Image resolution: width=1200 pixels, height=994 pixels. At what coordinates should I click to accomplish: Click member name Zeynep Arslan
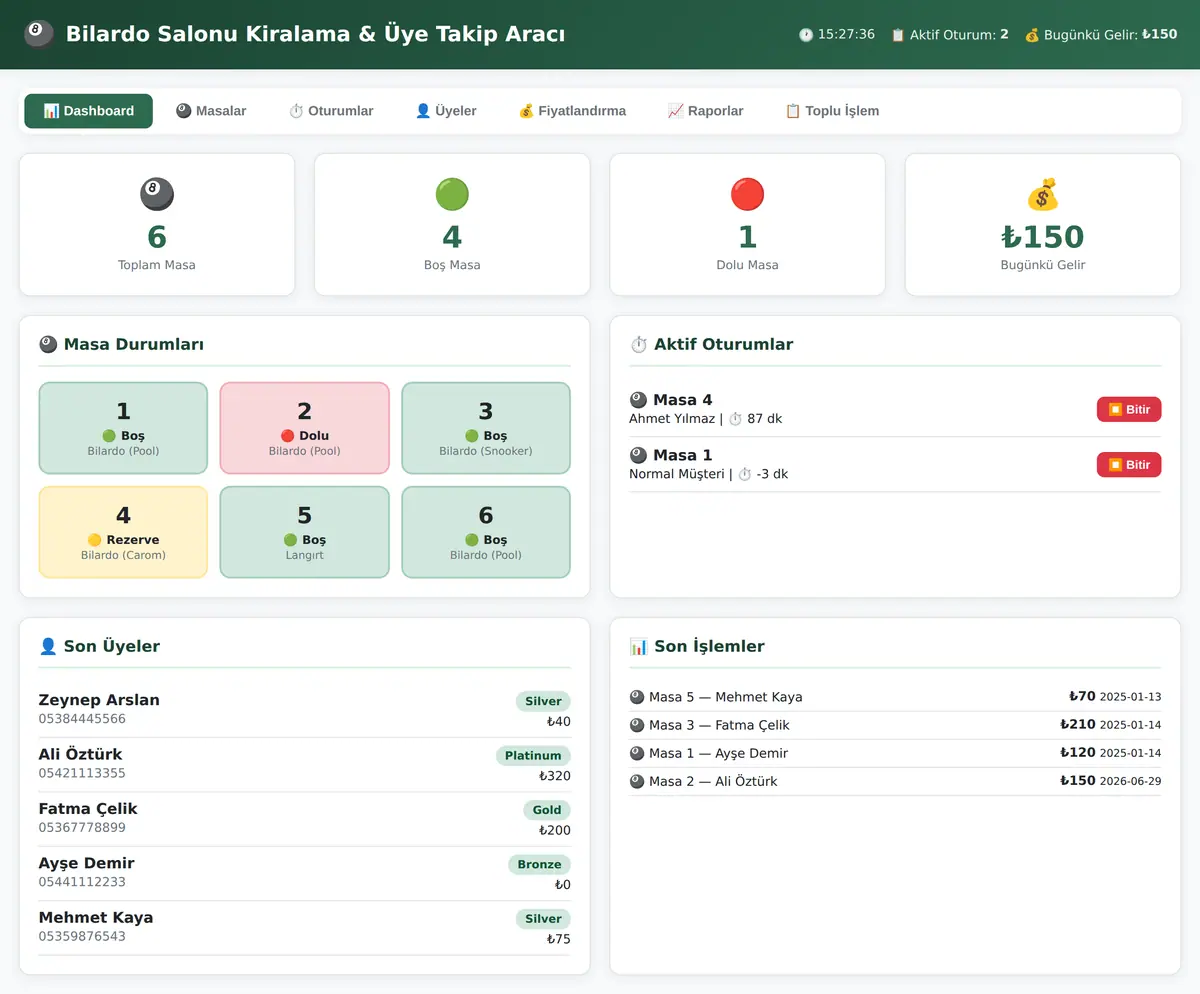99,700
